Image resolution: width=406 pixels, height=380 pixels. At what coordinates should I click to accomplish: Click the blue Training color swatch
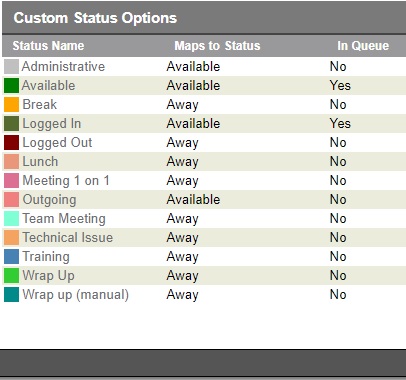point(11,256)
